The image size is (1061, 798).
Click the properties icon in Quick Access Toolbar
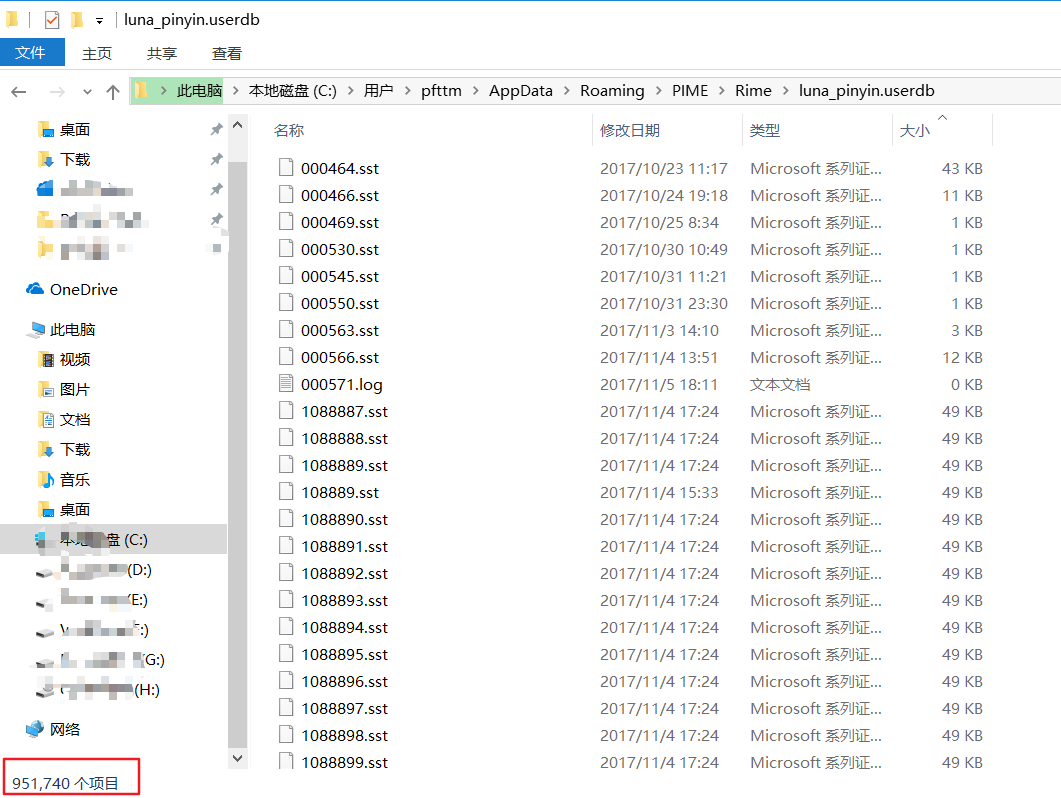50,18
